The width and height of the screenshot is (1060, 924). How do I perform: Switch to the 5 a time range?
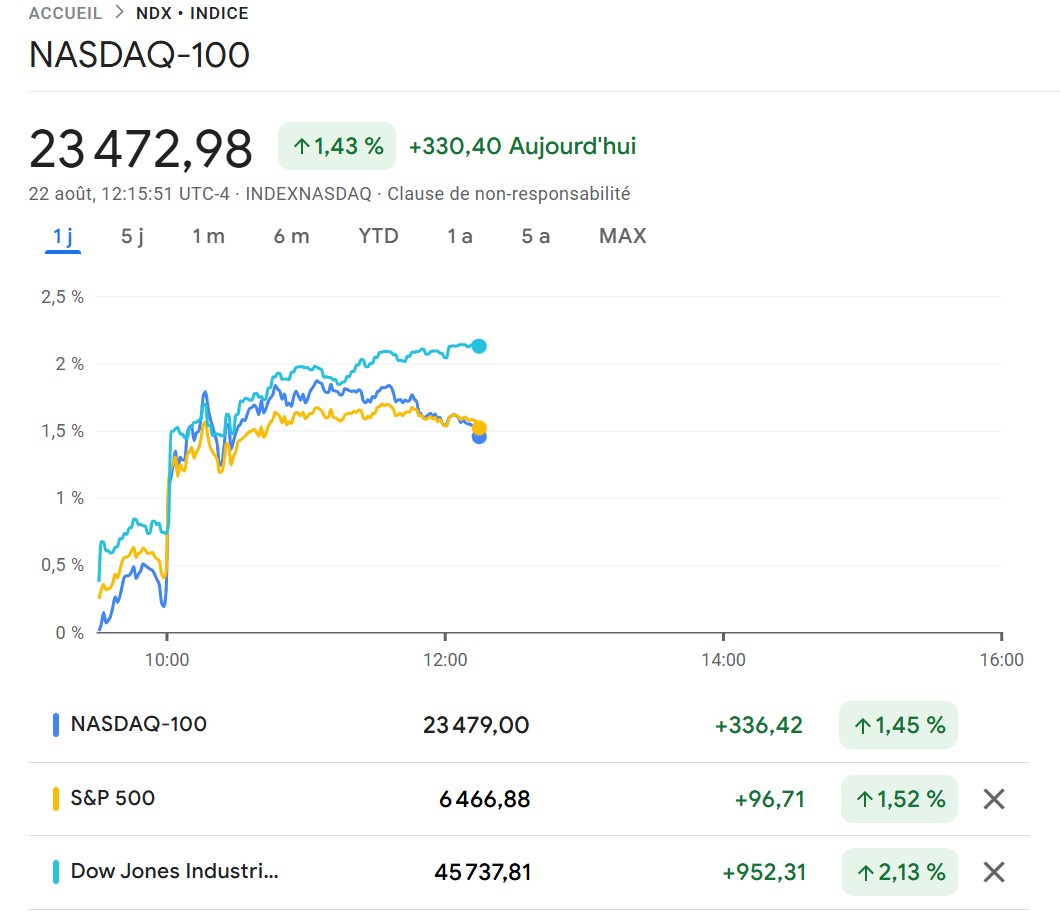coord(535,236)
